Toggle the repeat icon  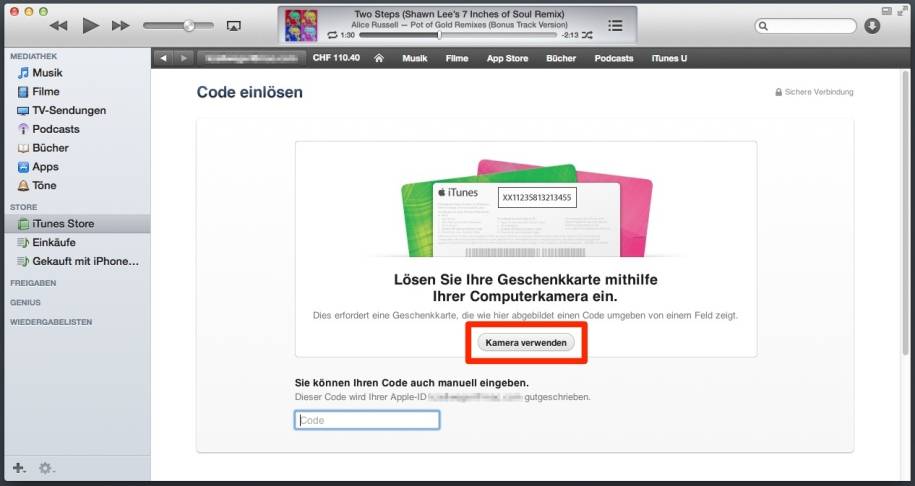333,35
